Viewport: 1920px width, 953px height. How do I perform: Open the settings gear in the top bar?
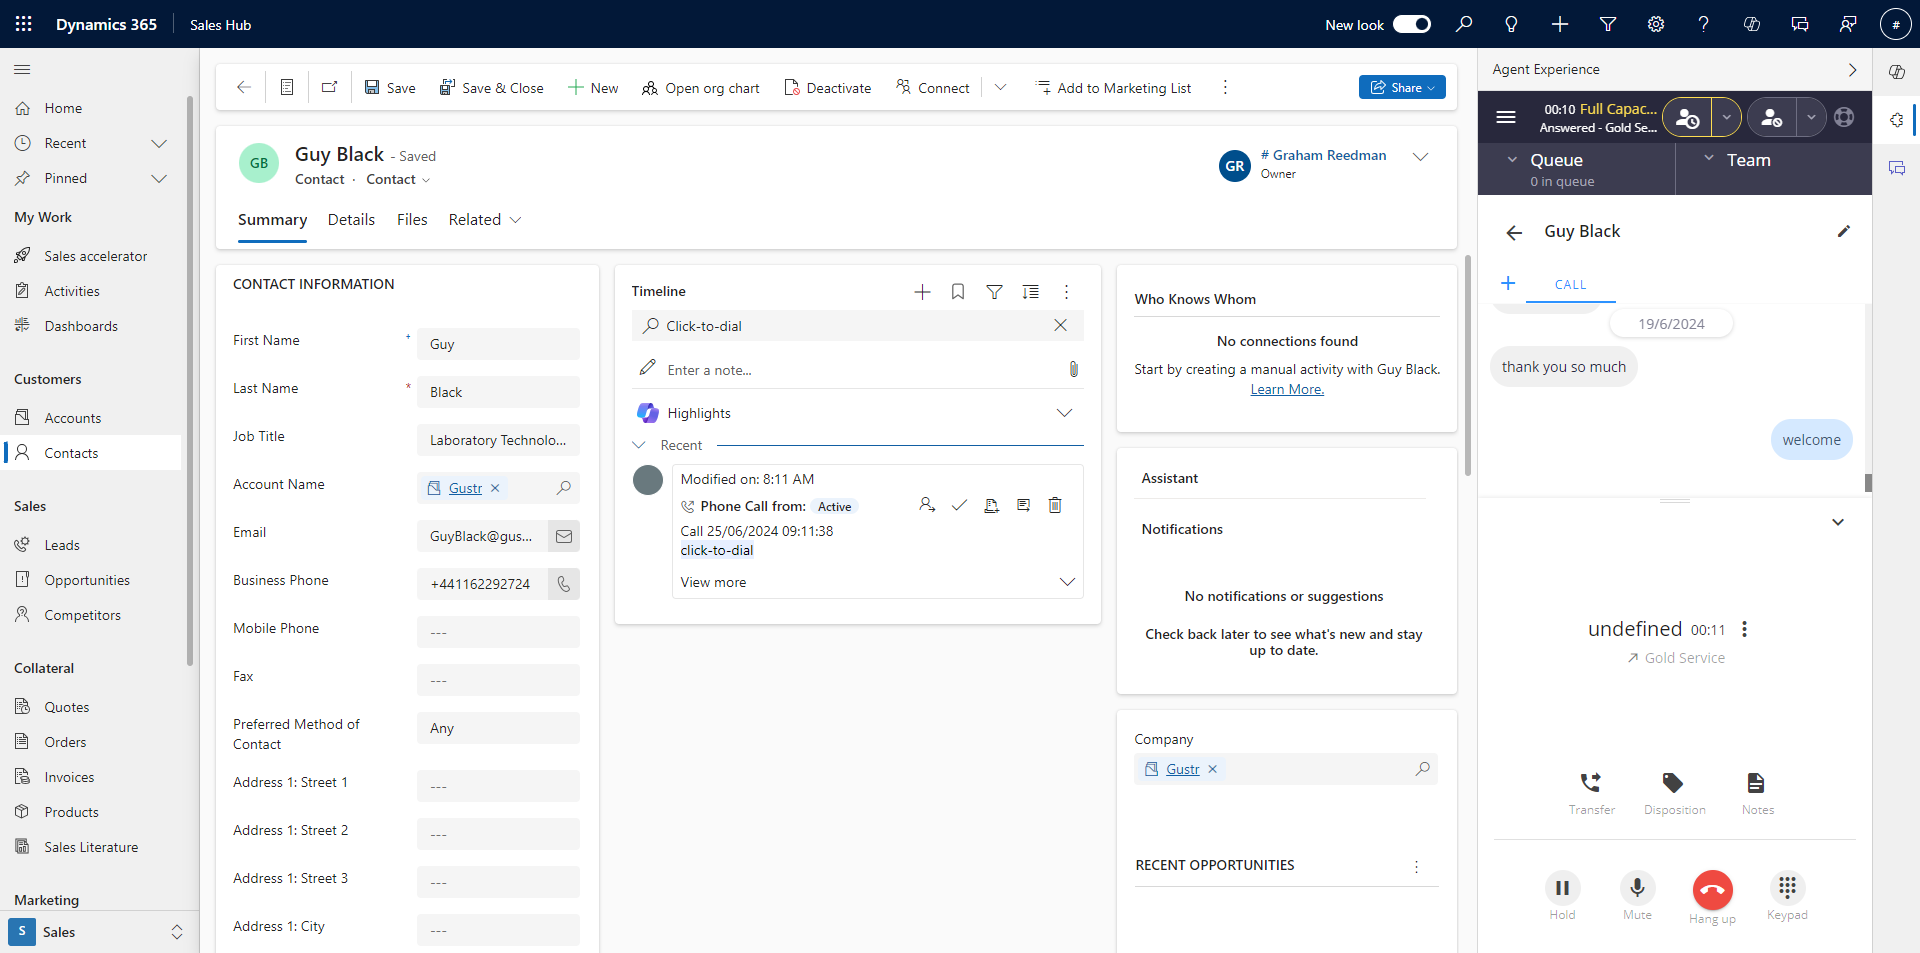[x=1656, y=24]
